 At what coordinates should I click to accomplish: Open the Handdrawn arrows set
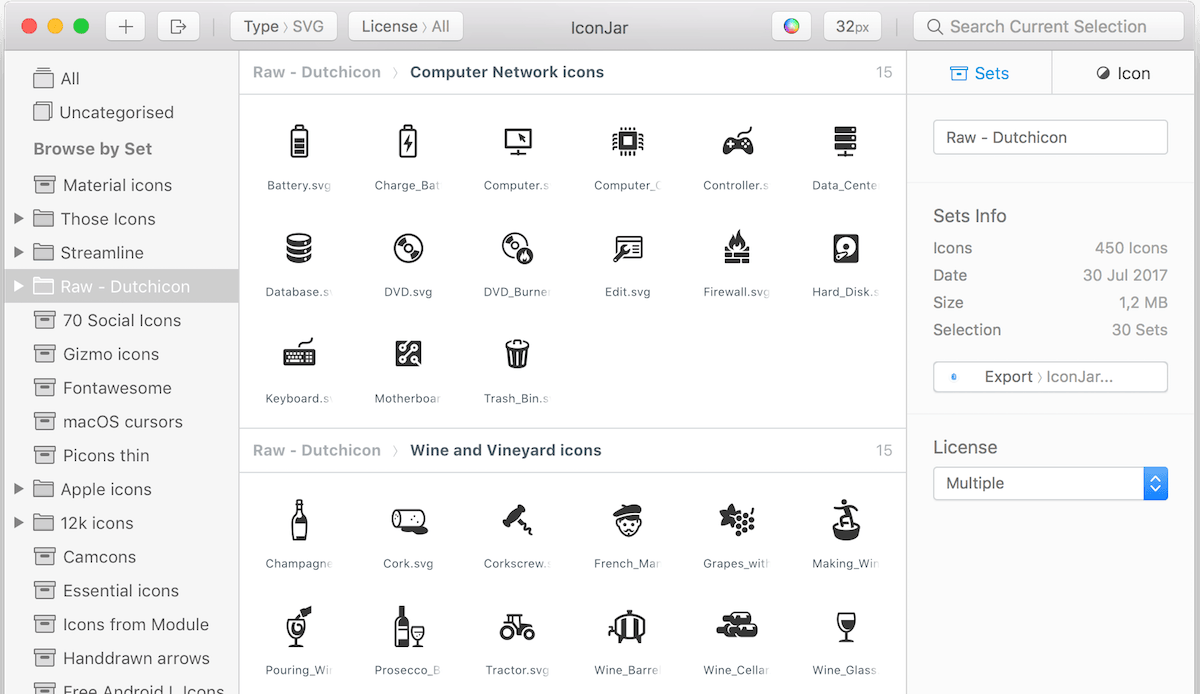121,658
